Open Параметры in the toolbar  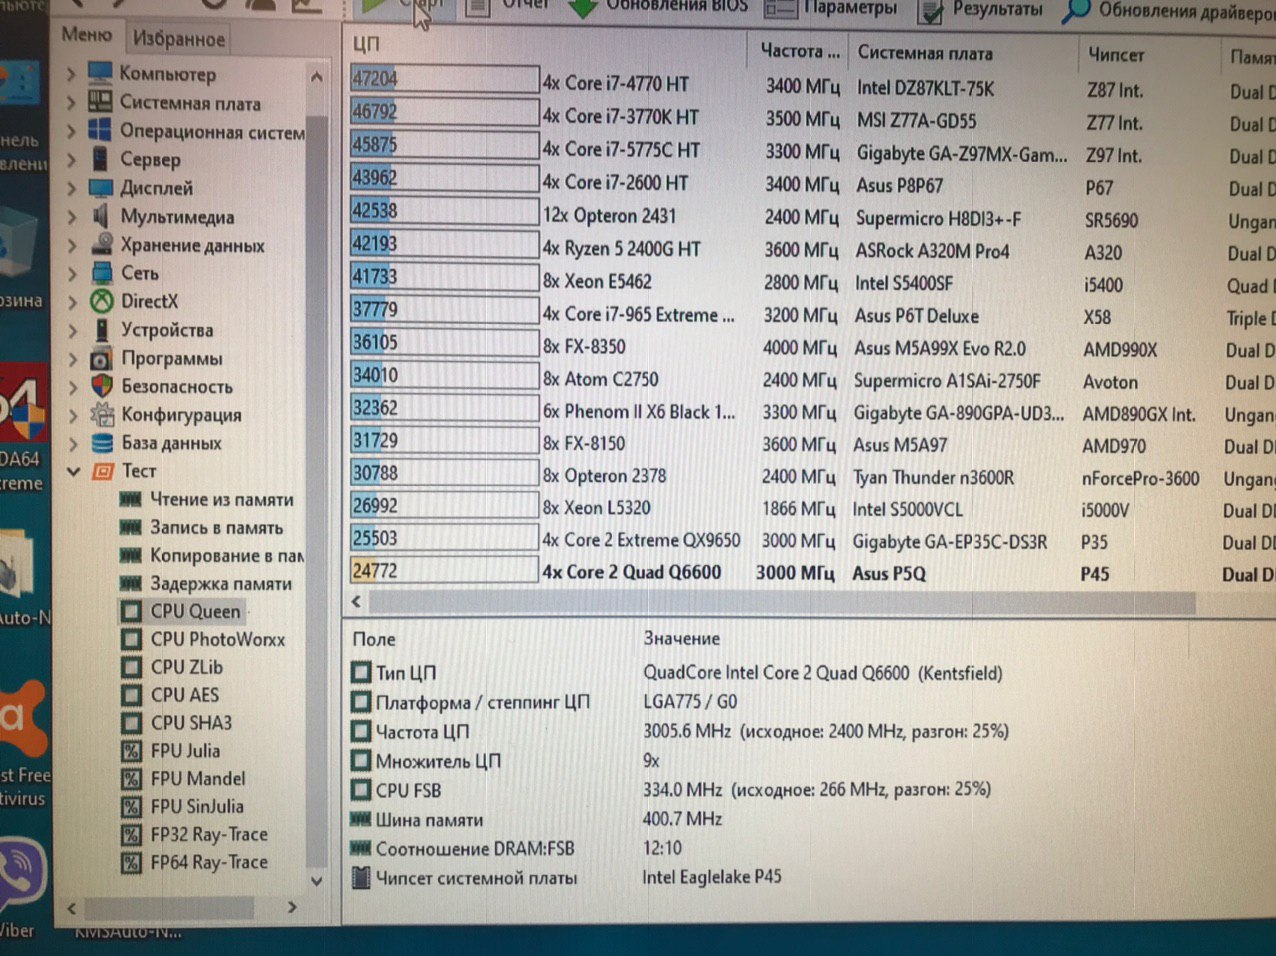tap(832, 8)
